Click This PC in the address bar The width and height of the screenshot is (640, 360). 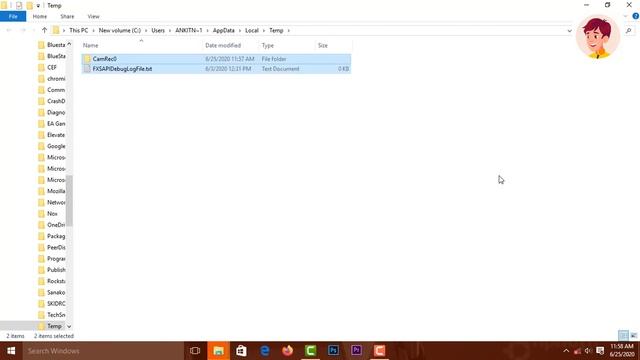coord(78,30)
